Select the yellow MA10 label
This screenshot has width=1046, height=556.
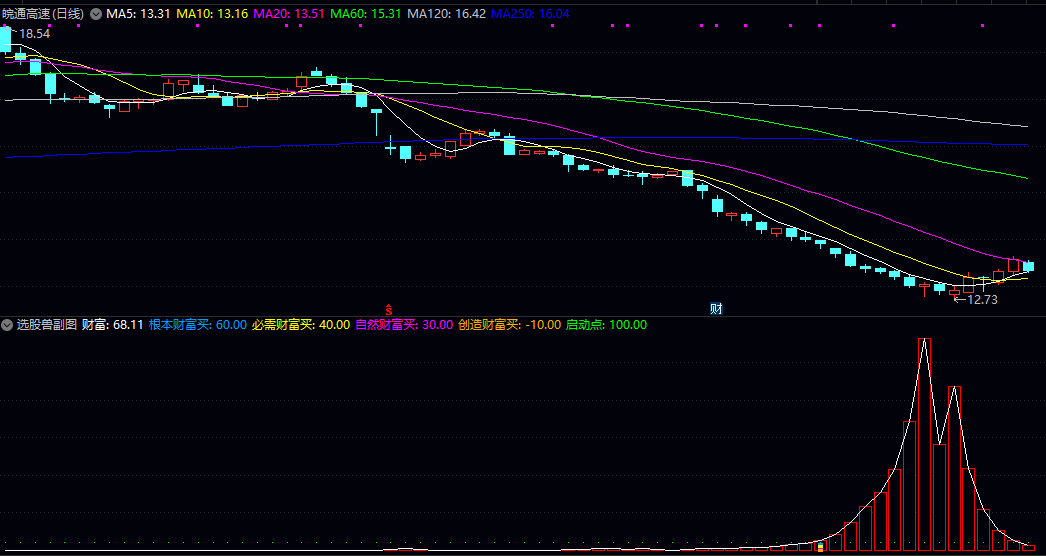[x=212, y=14]
